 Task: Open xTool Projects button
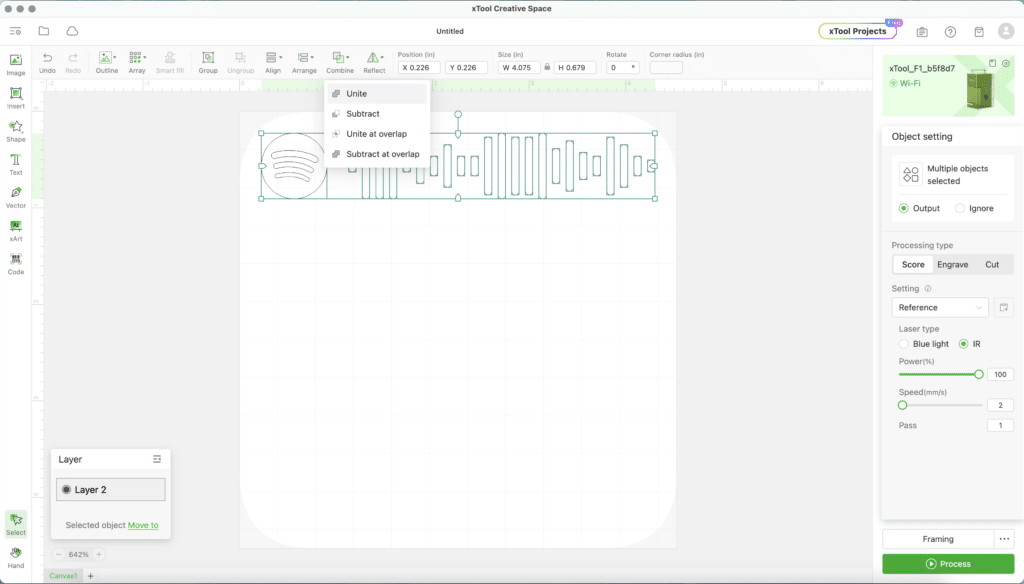857,31
